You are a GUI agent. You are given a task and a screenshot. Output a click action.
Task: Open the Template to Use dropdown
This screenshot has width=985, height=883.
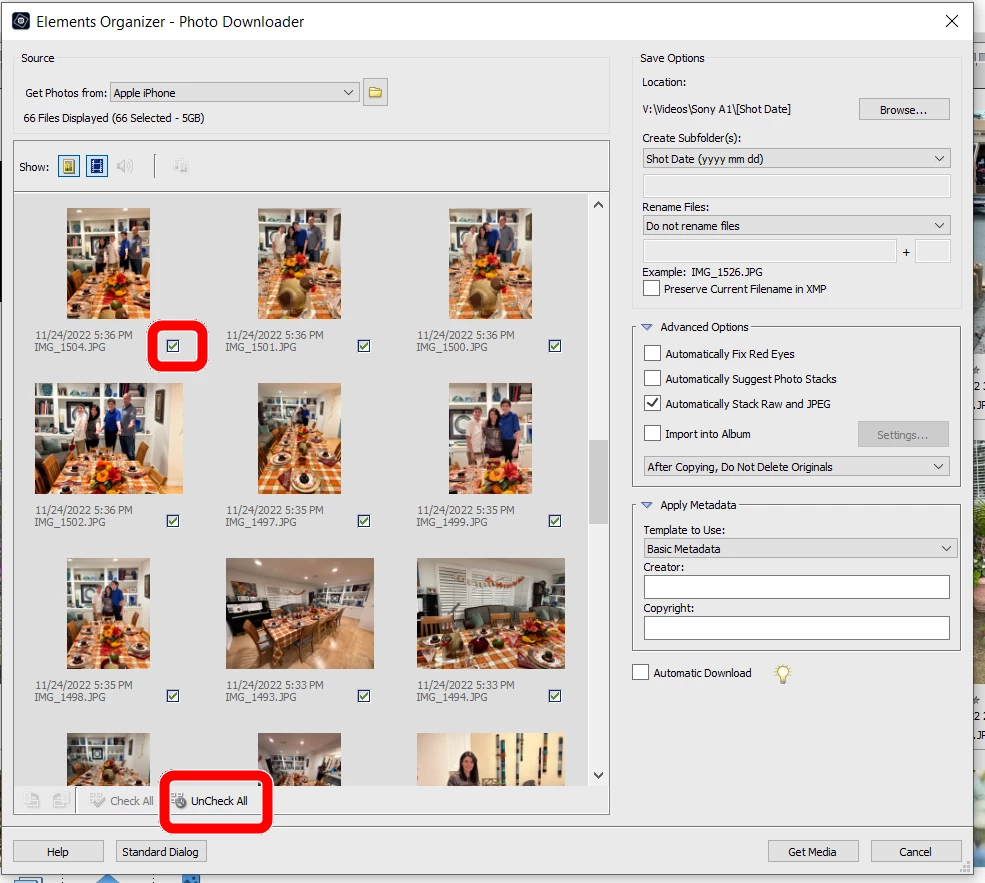coord(800,548)
